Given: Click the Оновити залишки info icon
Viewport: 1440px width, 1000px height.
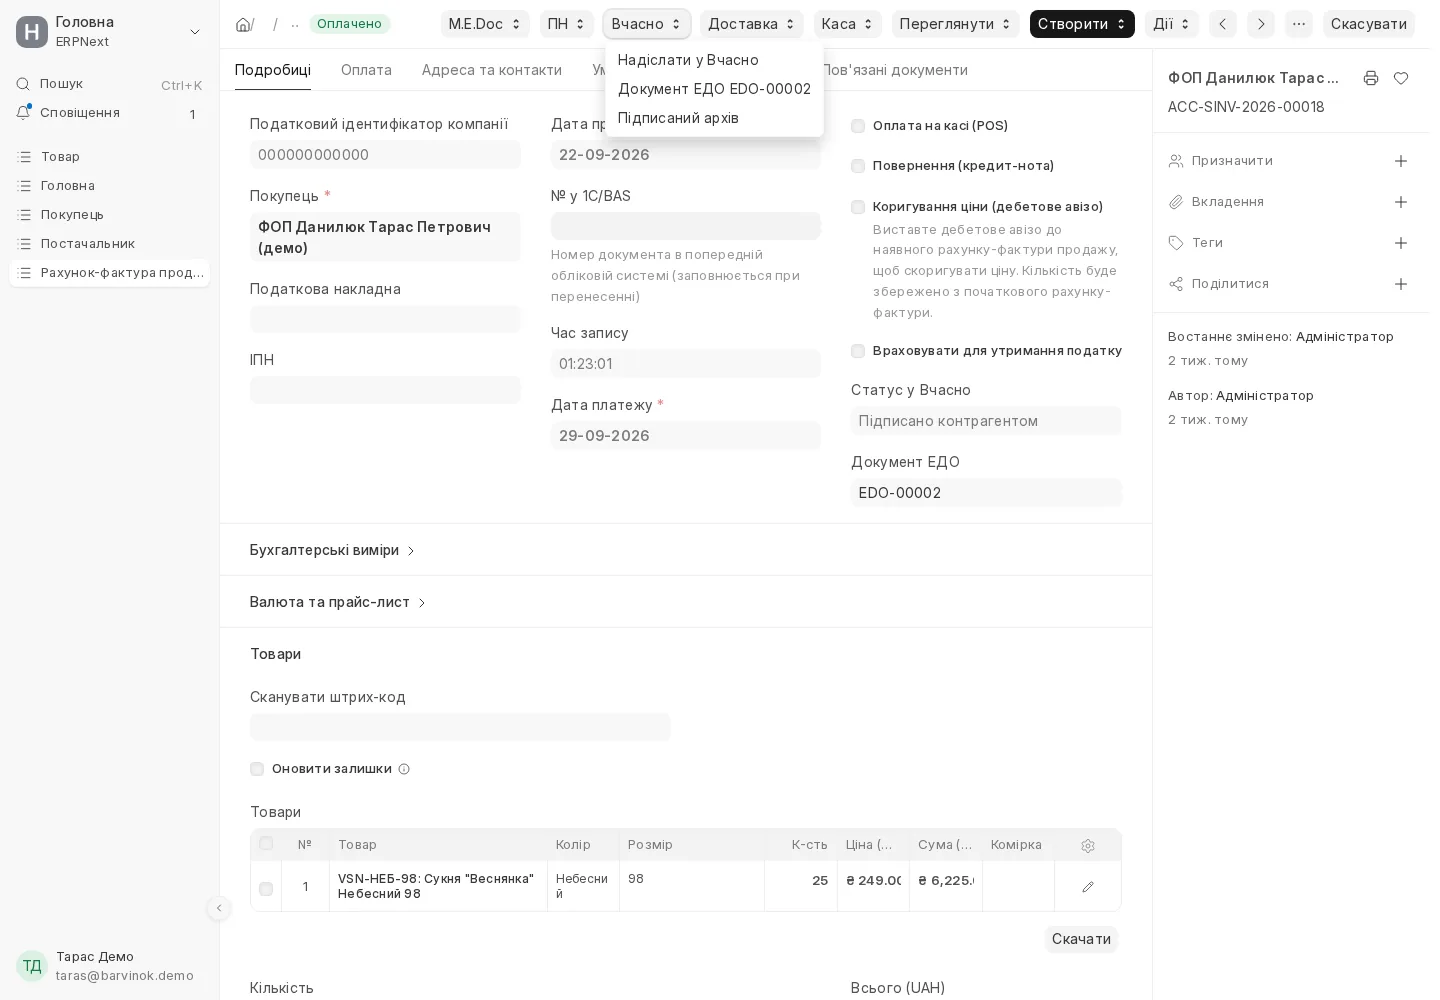Looking at the screenshot, I should pos(404,769).
